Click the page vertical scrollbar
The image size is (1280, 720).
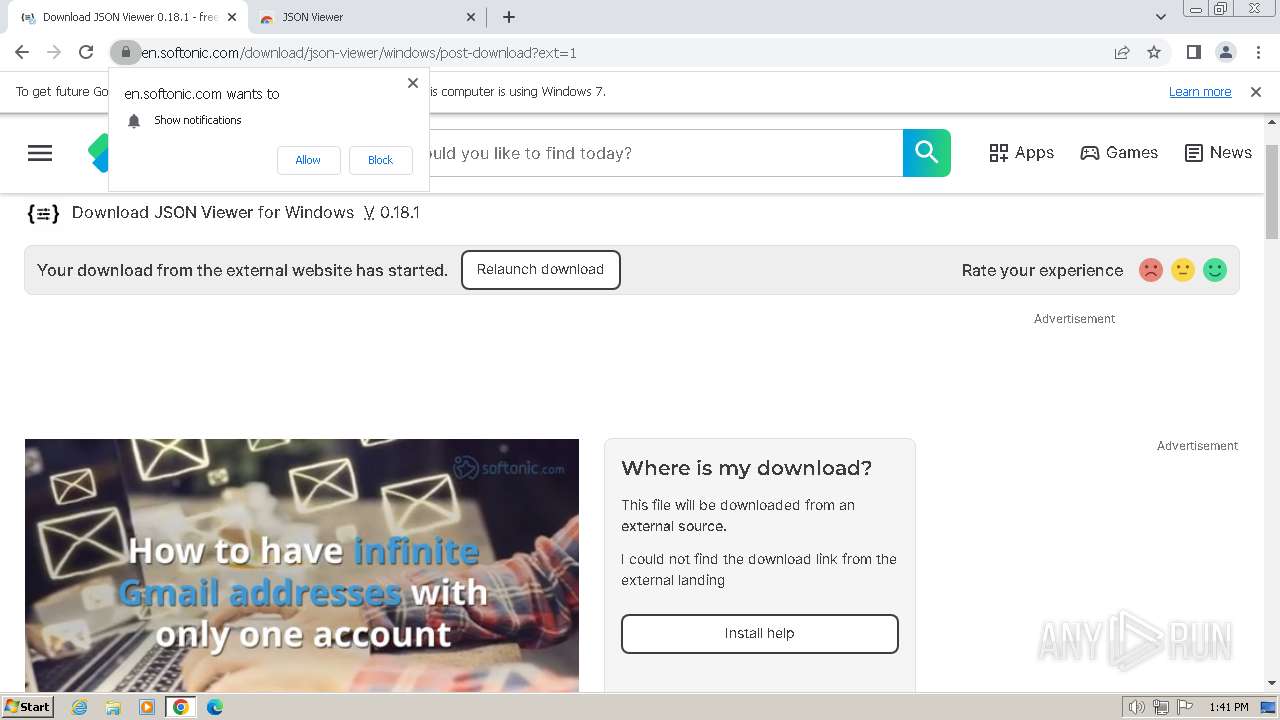(x=1272, y=192)
